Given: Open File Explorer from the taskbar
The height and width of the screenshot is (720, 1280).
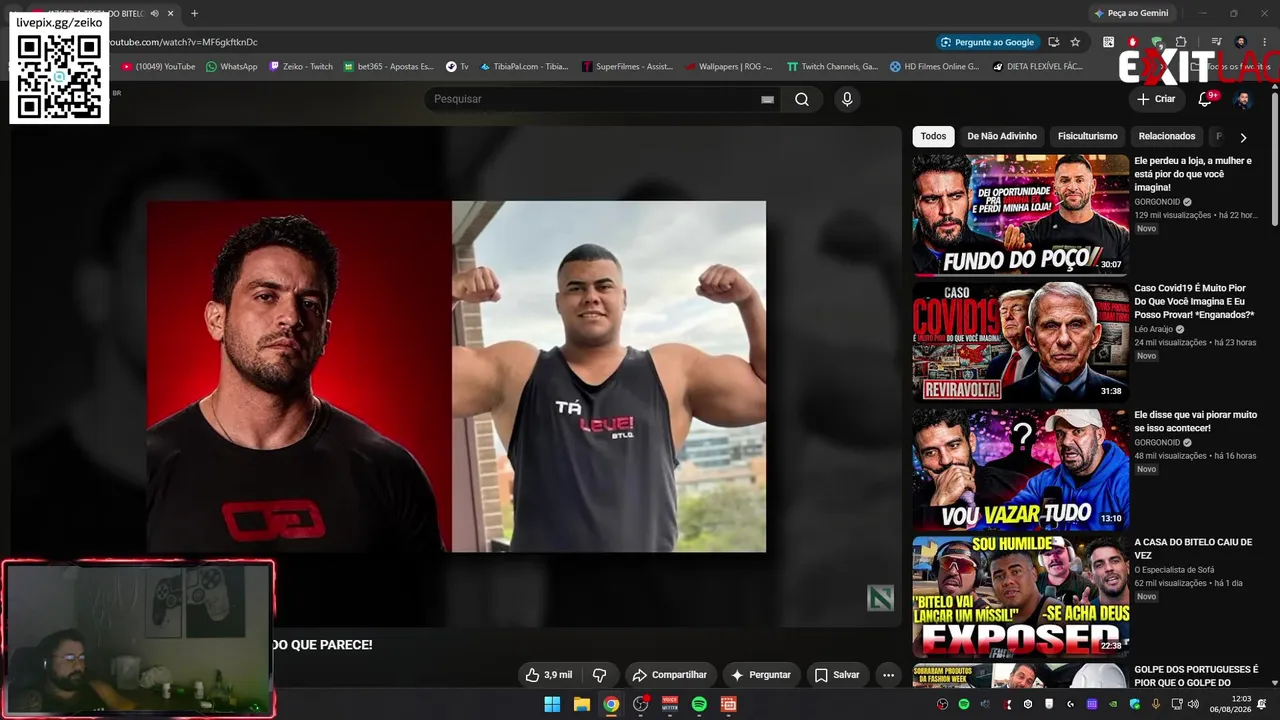Looking at the screenshot, I should tap(581, 704).
